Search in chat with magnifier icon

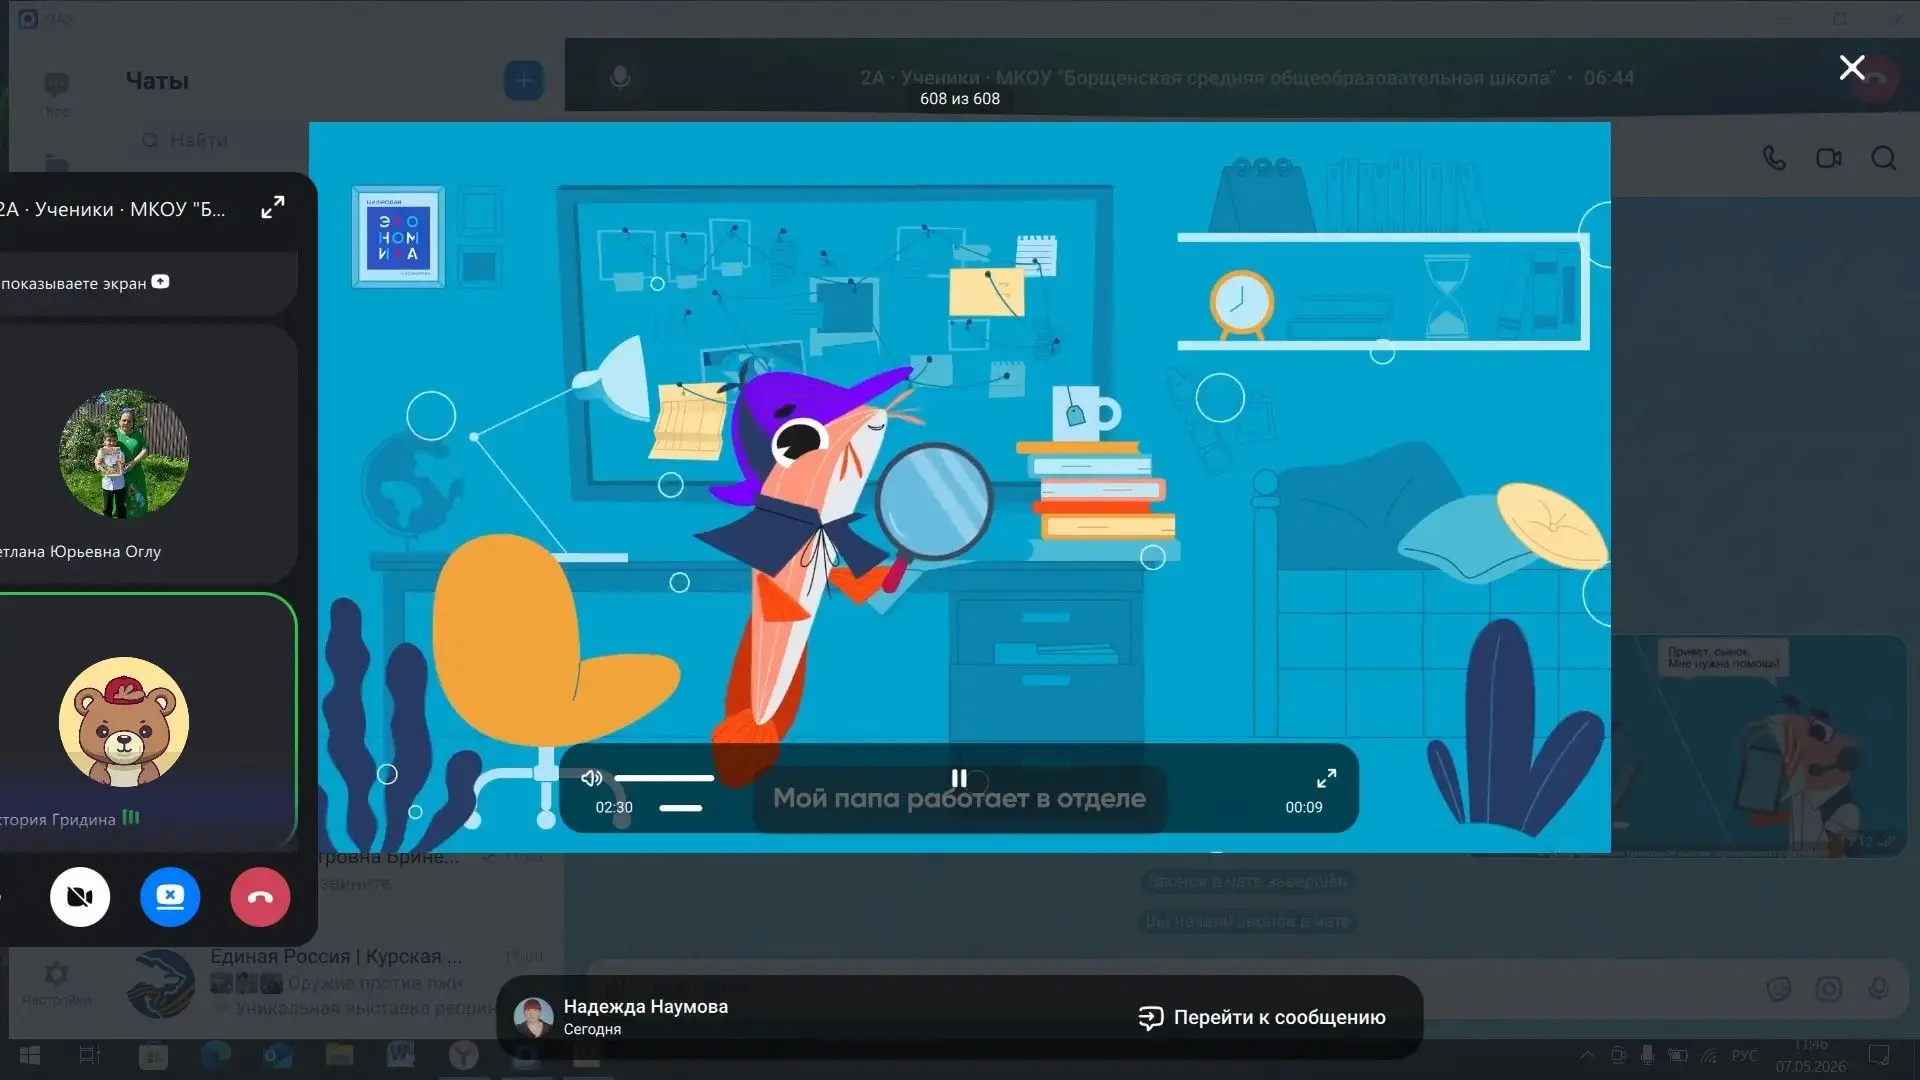[1884, 158]
